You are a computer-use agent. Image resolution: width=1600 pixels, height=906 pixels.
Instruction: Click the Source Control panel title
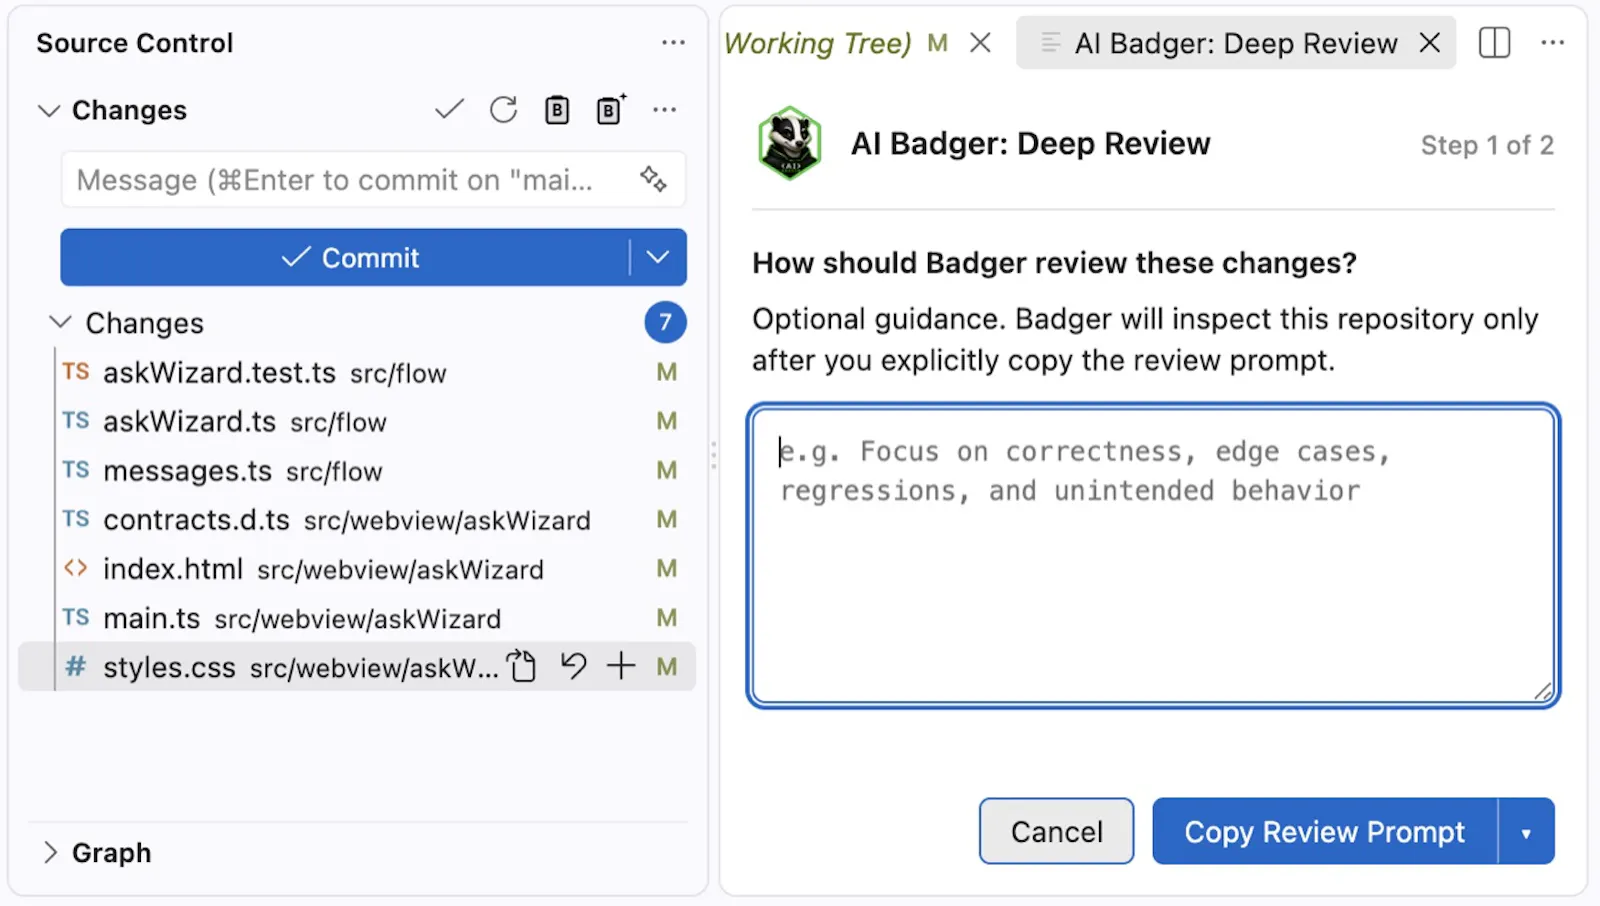pos(135,43)
